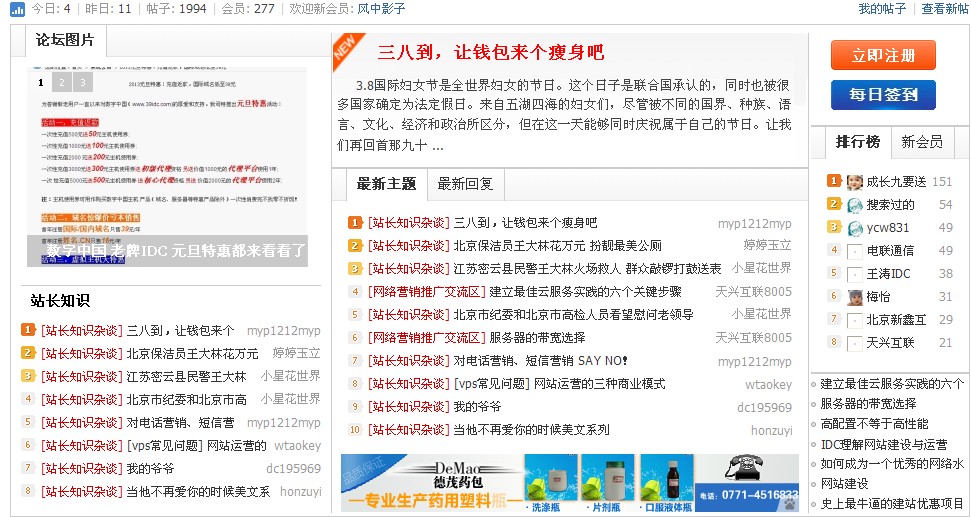
Task: Open IDC理解网站建设与运营 sidebar link
Action: click(884, 445)
